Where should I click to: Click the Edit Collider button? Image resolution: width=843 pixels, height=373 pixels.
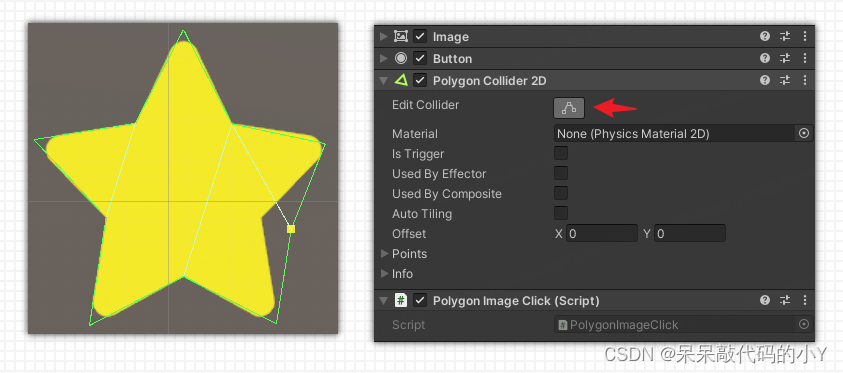(x=569, y=108)
